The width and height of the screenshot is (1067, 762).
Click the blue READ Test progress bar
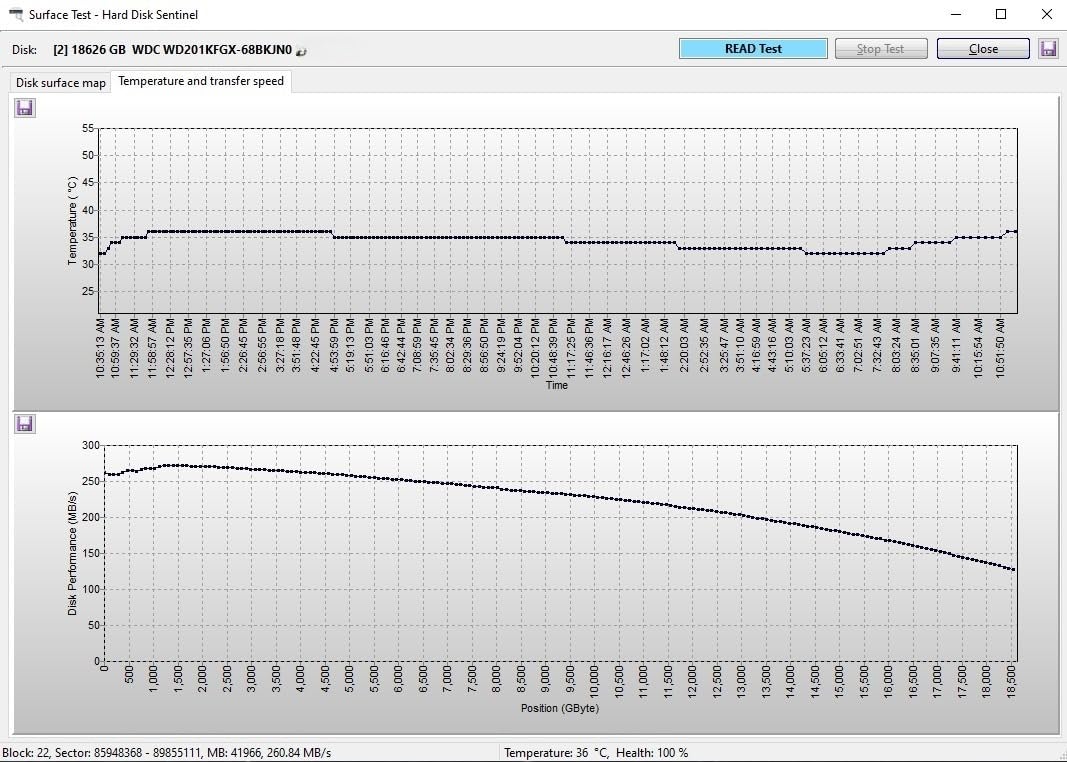coord(753,49)
